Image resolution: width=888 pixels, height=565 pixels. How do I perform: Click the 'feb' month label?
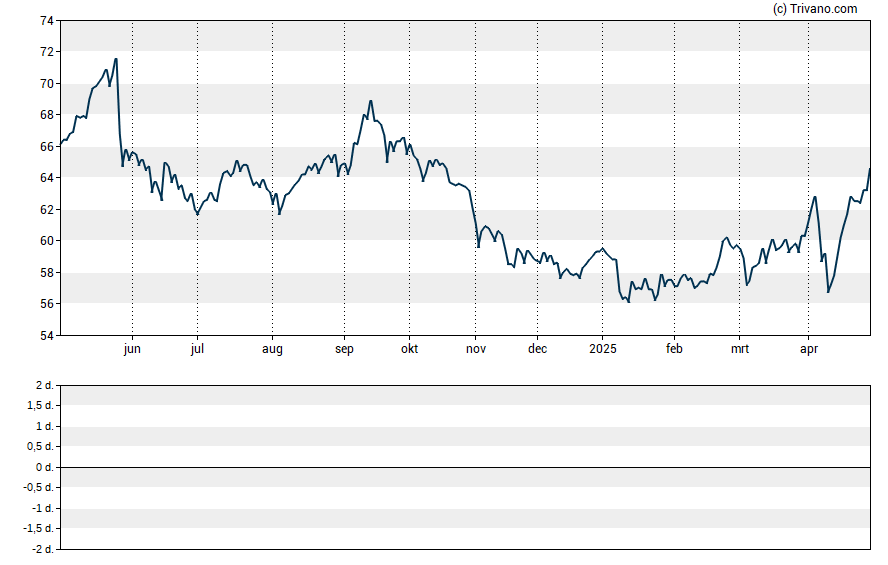[674, 349]
